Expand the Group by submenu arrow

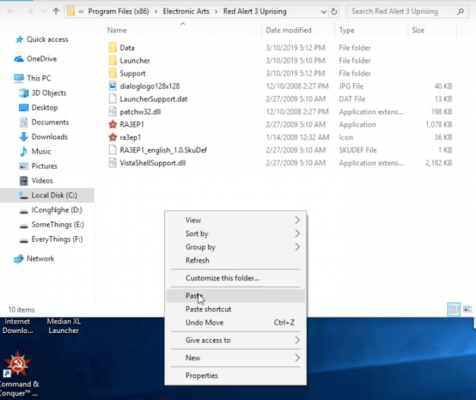[297, 247]
